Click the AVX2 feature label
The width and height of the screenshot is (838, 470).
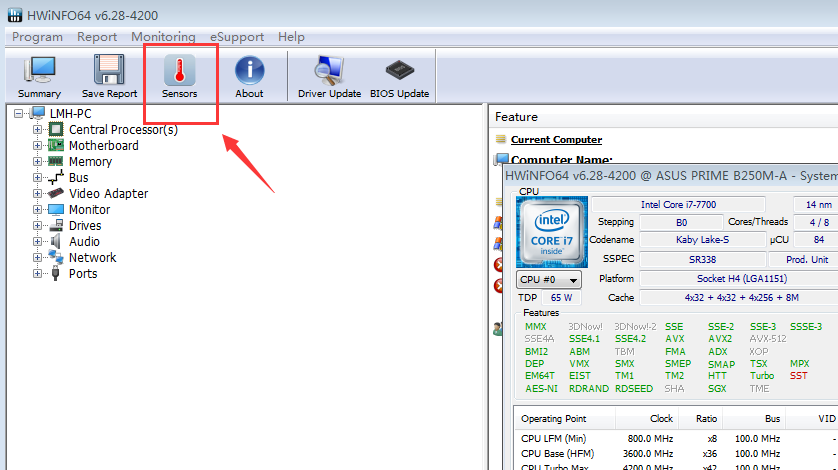720,338
